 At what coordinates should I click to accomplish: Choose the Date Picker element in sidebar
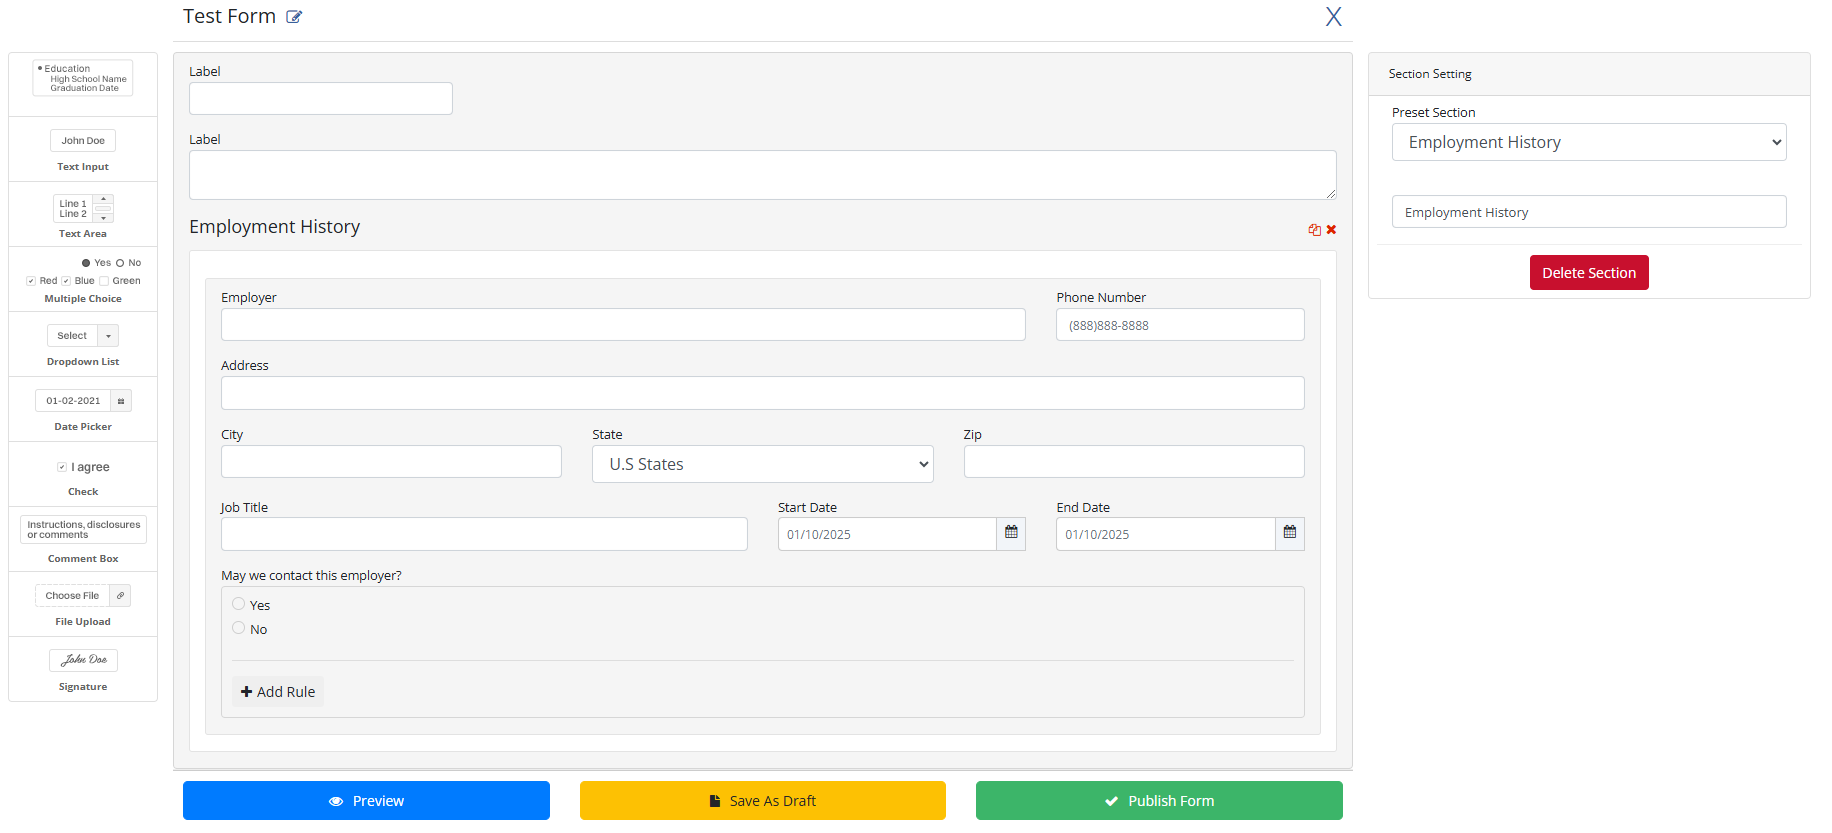click(83, 409)
